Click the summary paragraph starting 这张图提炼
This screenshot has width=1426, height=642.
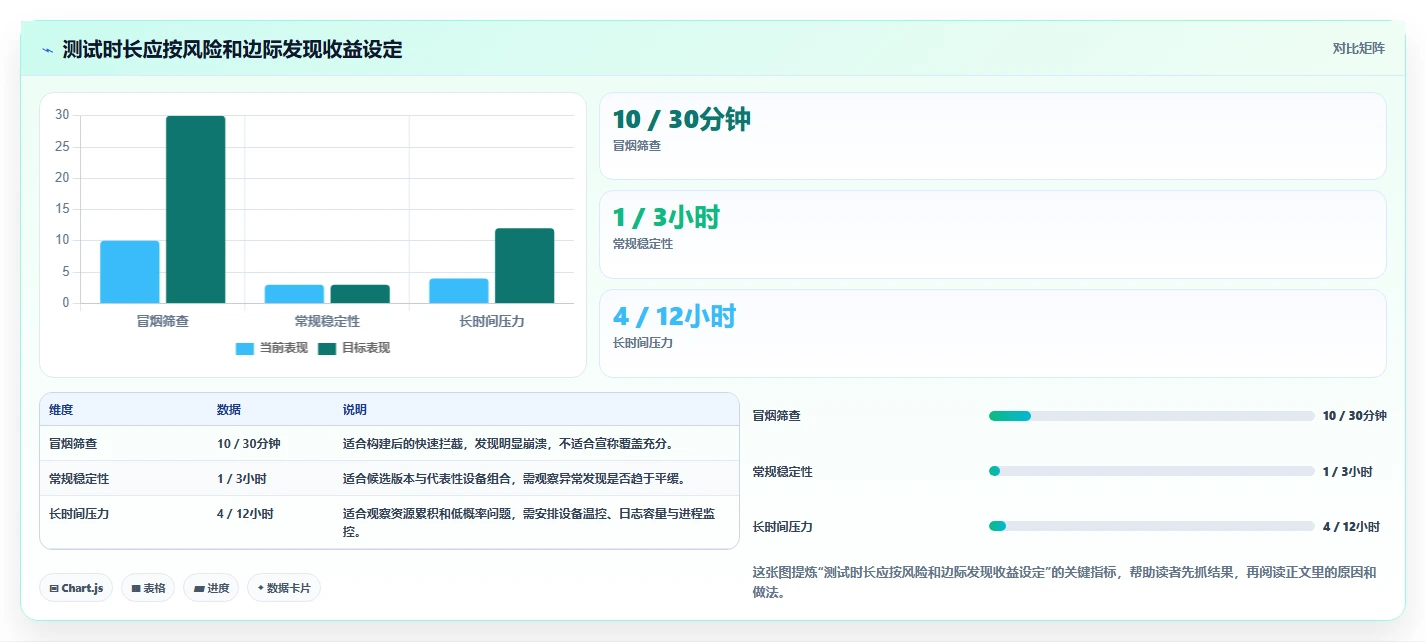point(1064,582)
